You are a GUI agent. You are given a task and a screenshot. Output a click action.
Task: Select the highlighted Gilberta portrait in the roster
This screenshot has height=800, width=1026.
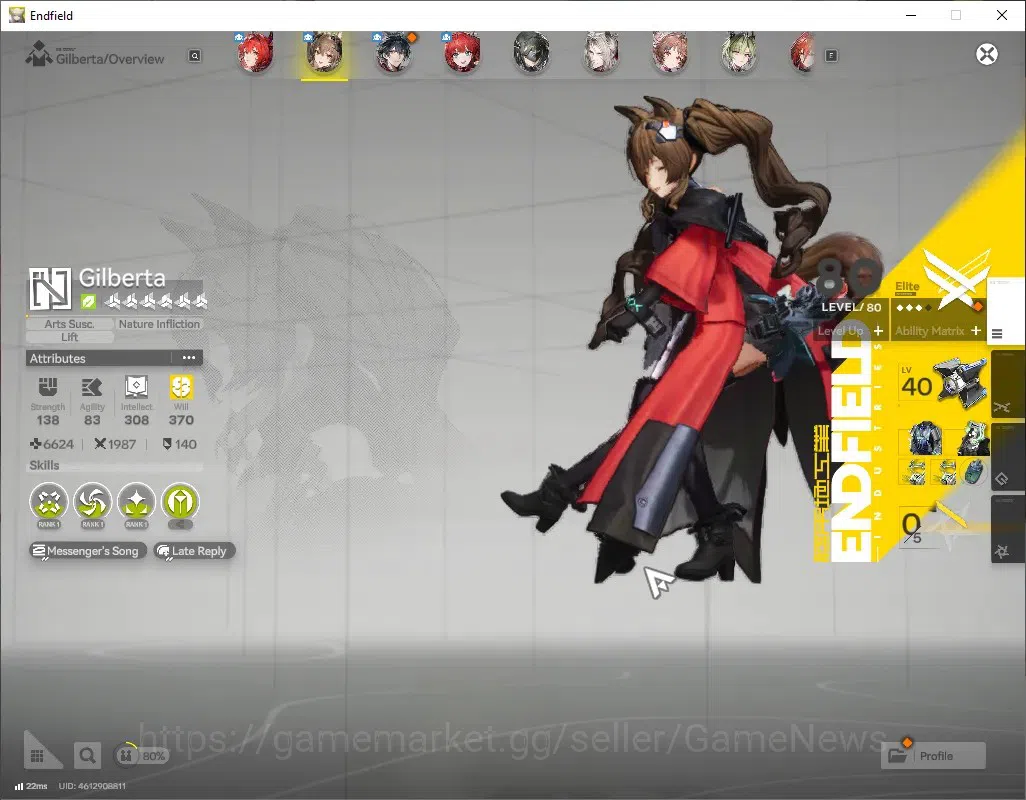click(325, 53)
